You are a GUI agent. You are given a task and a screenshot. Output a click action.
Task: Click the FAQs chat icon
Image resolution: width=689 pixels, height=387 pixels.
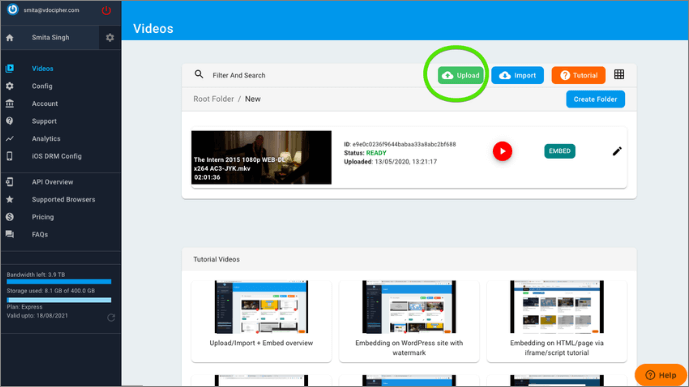[10, 235]
